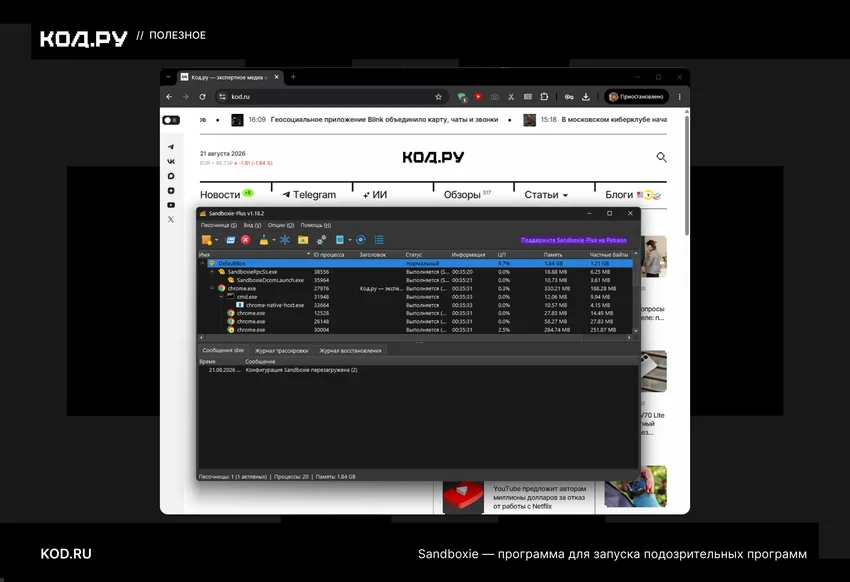Click the Sandboxie horizontal scrollbar
850x582 pixels.
[x=415, y=337]
